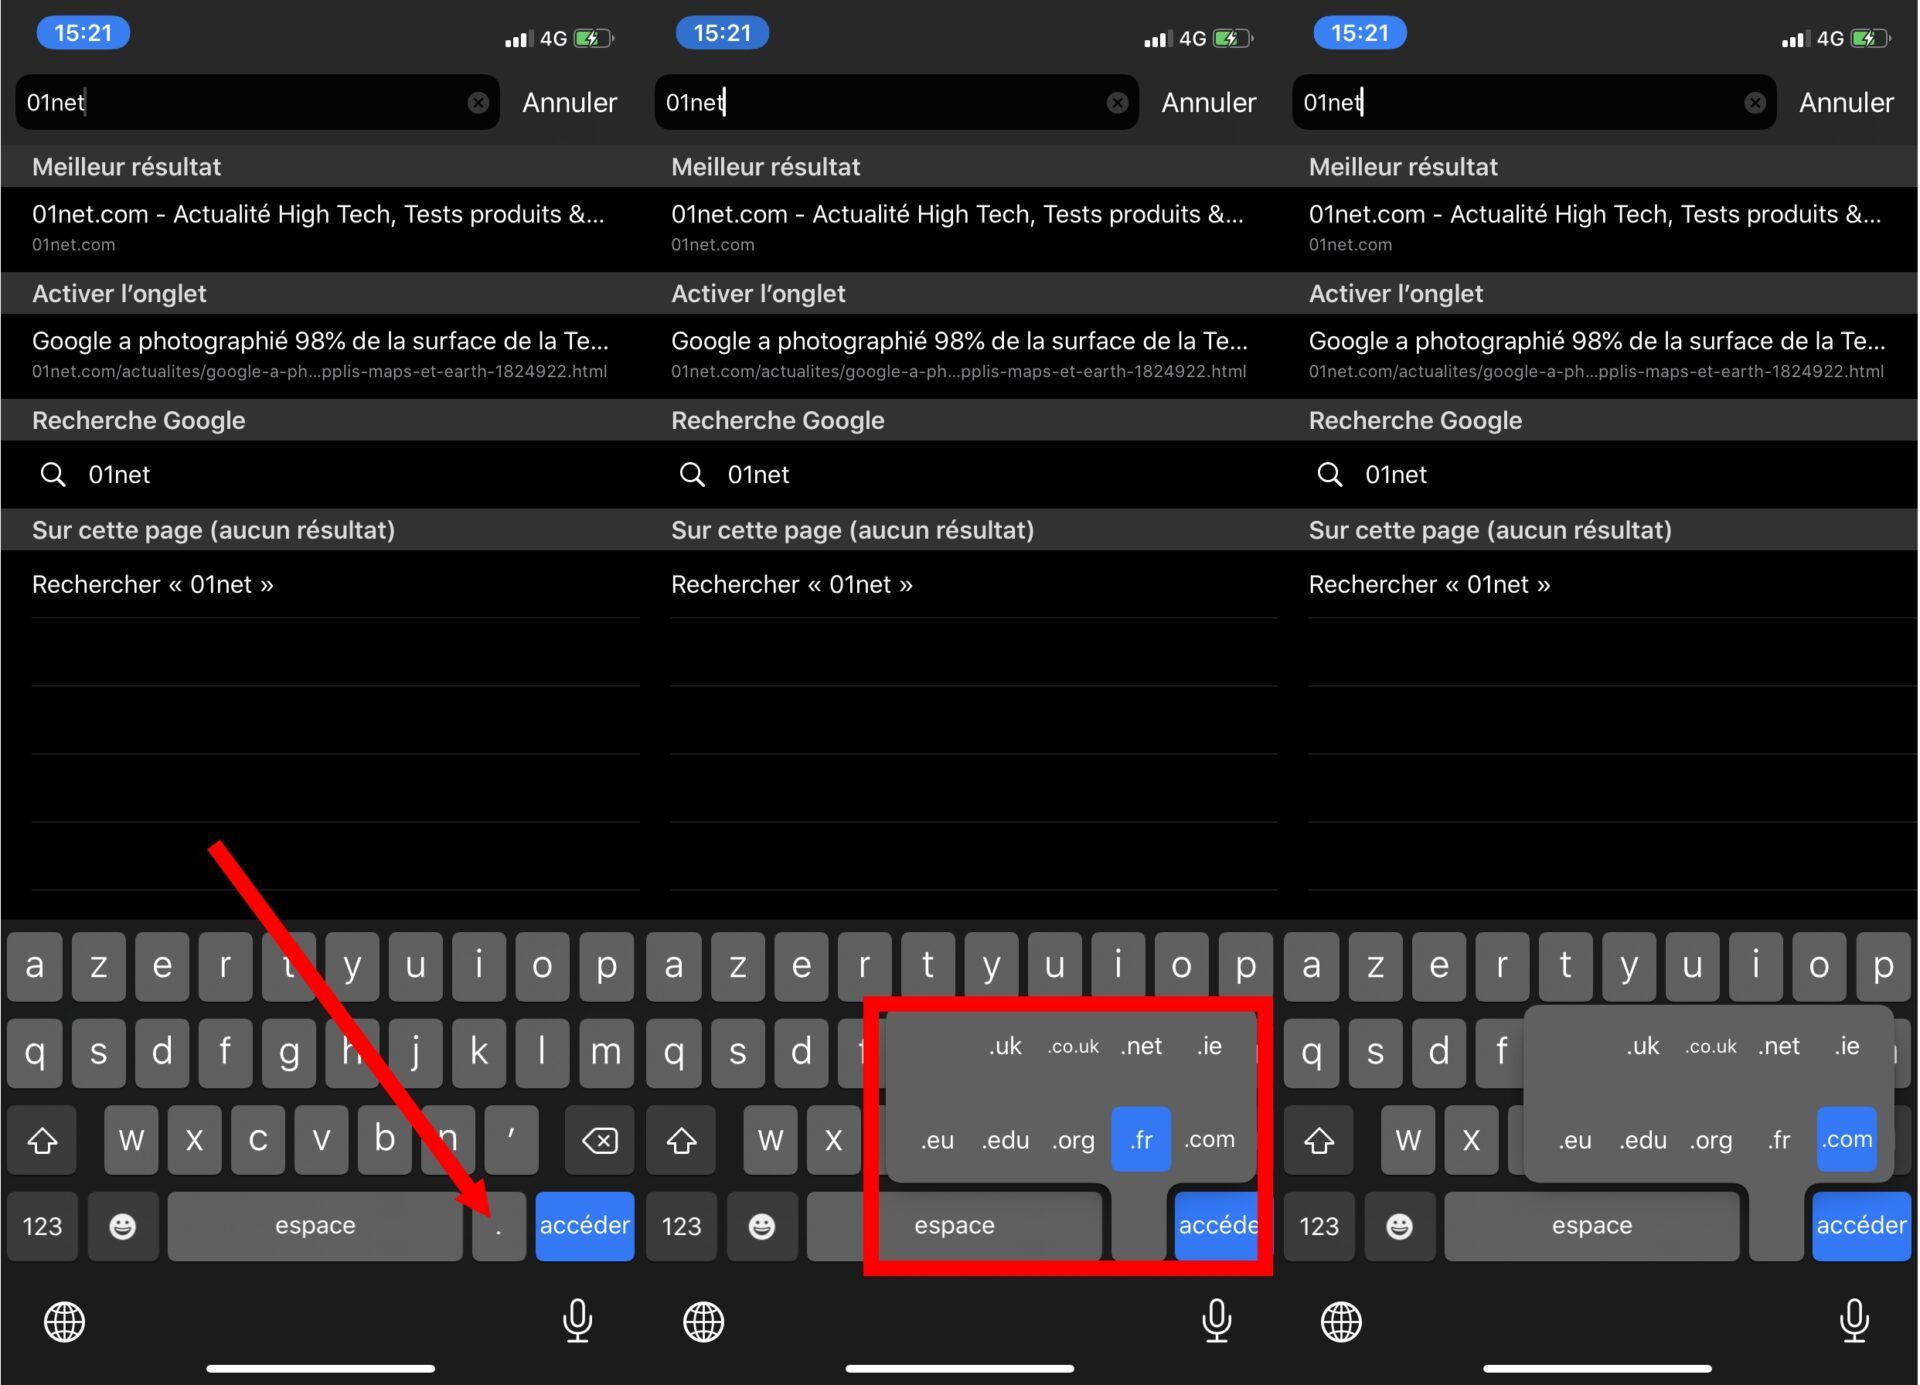Start dictation with microphone on right screen
The height and width of the screenshot is (1385, 1920).
coord(1854,1321)
